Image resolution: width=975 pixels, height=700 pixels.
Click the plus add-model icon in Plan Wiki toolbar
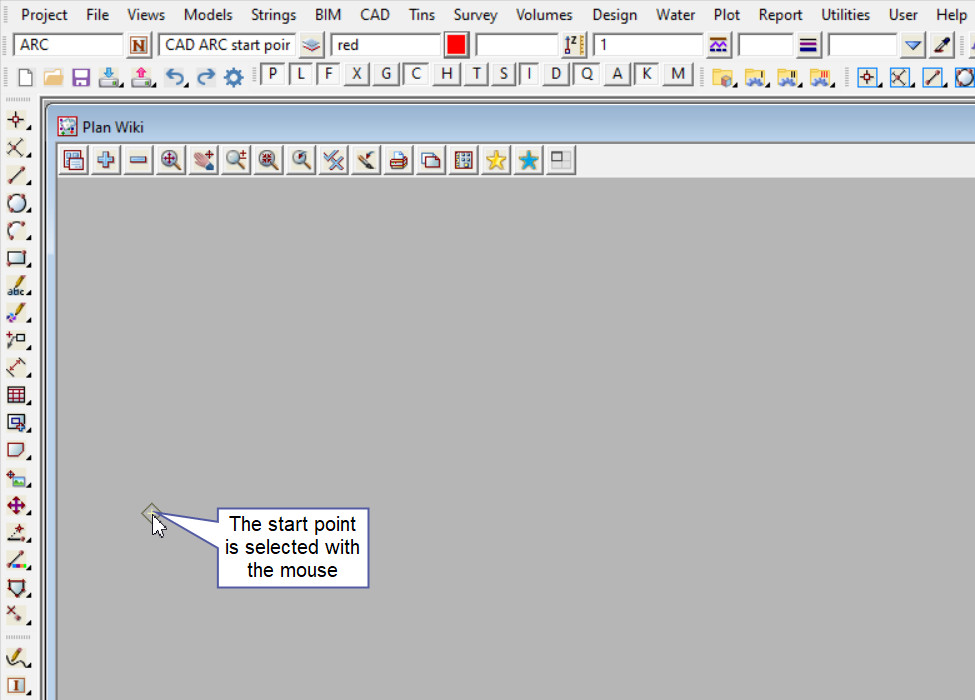105,160
